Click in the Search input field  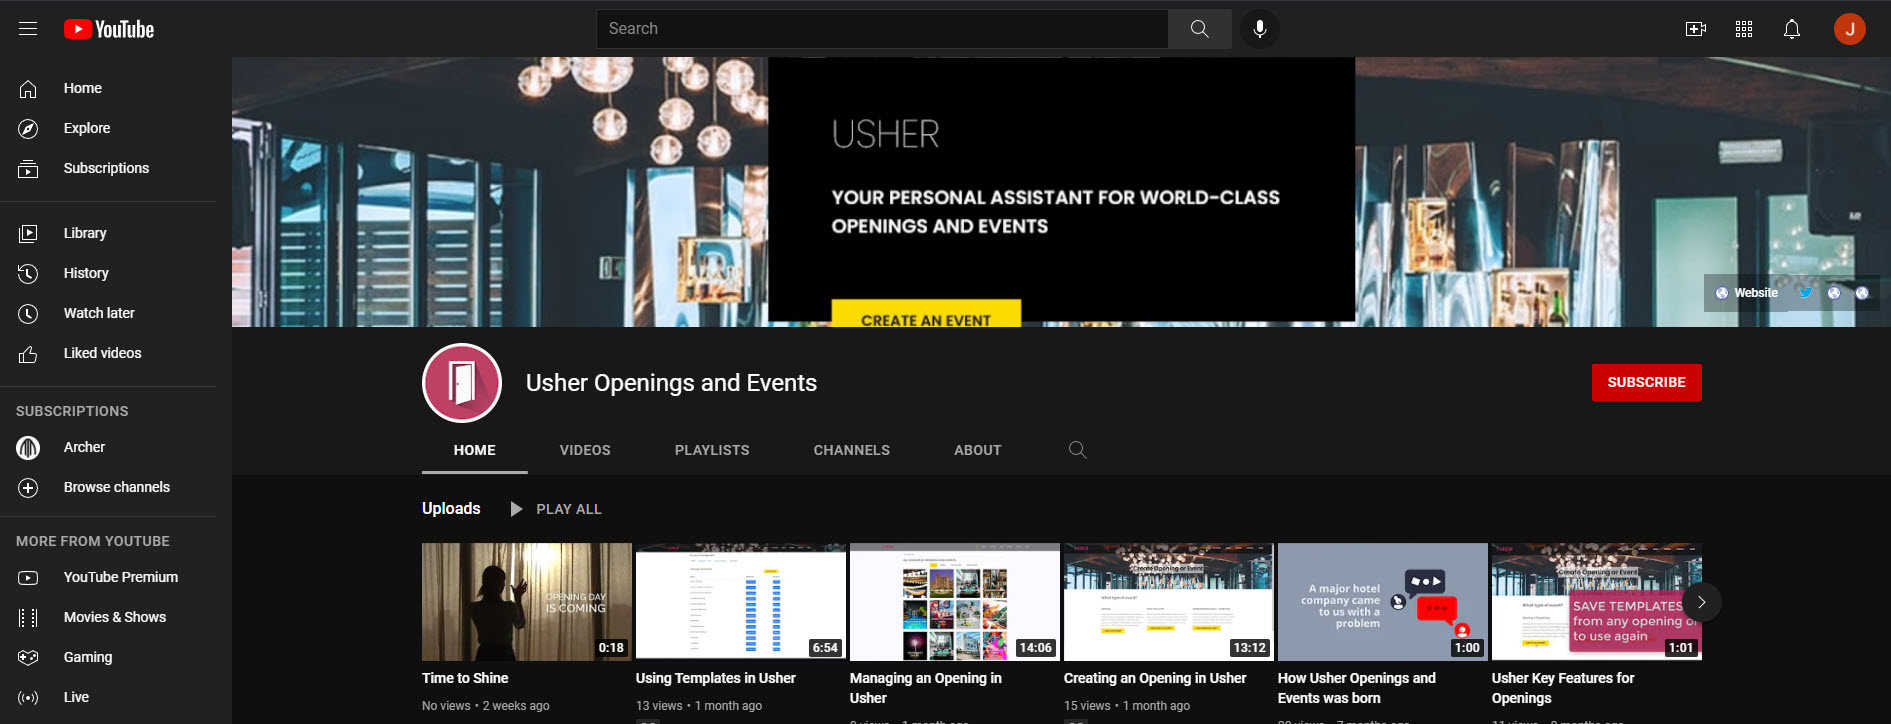(882, 29)
